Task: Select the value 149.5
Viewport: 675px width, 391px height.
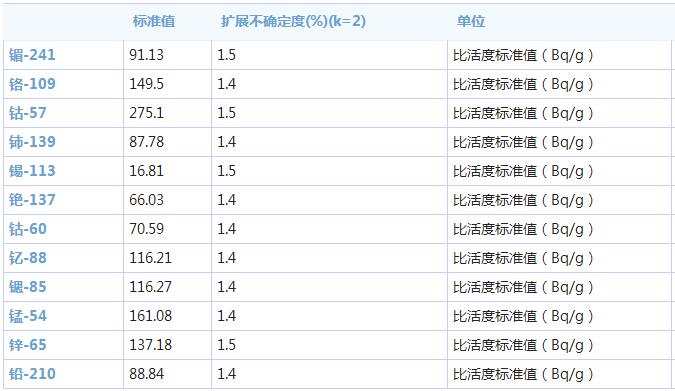Action: click(146, 84)
